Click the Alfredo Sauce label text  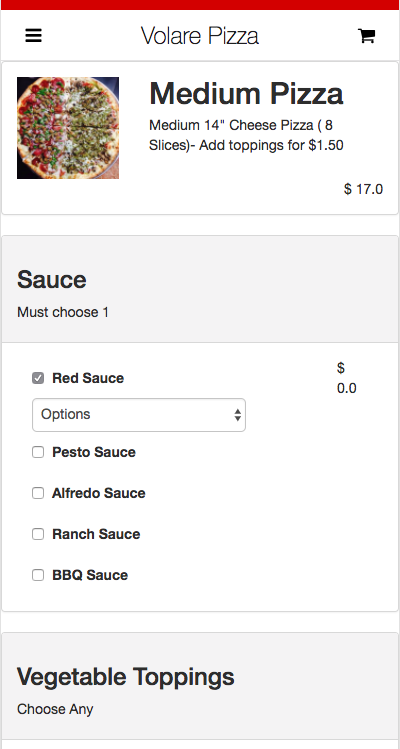[98, 493]
